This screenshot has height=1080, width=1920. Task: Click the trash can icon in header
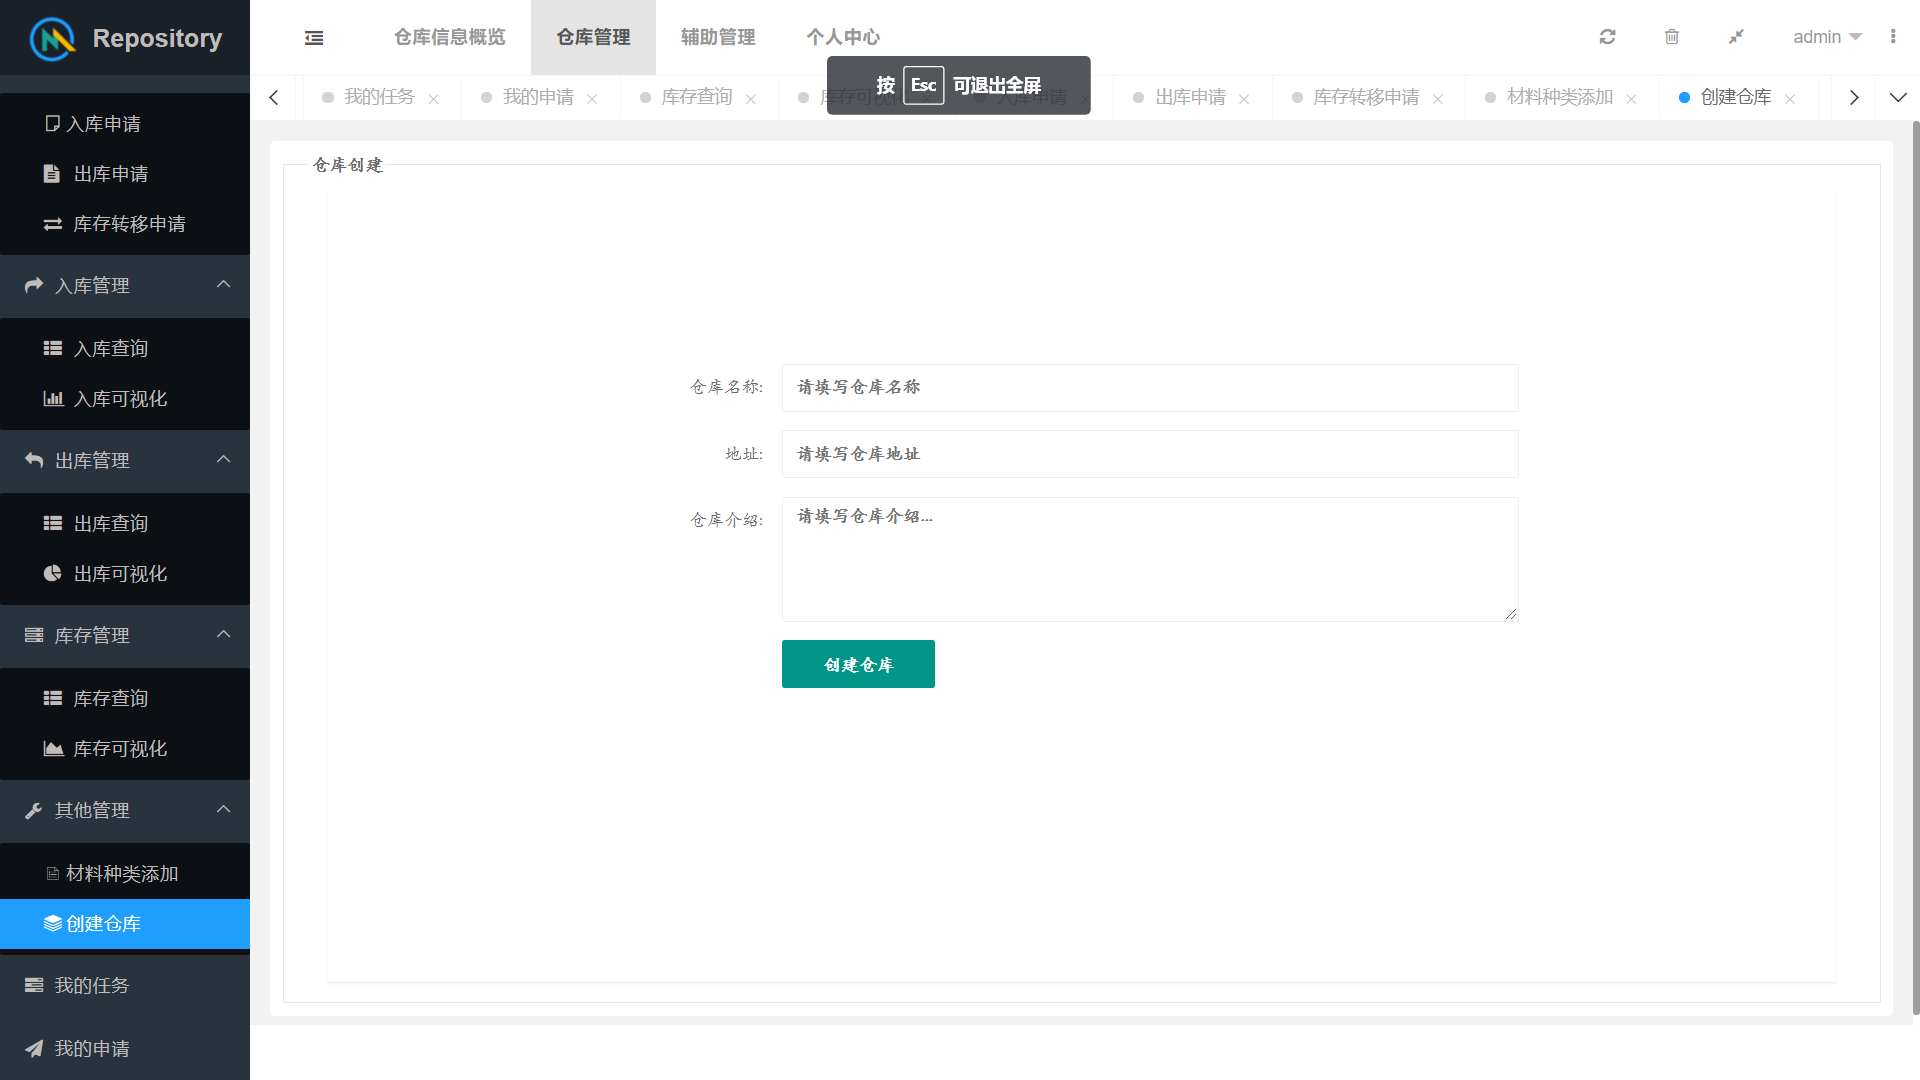pos(1671,37)
